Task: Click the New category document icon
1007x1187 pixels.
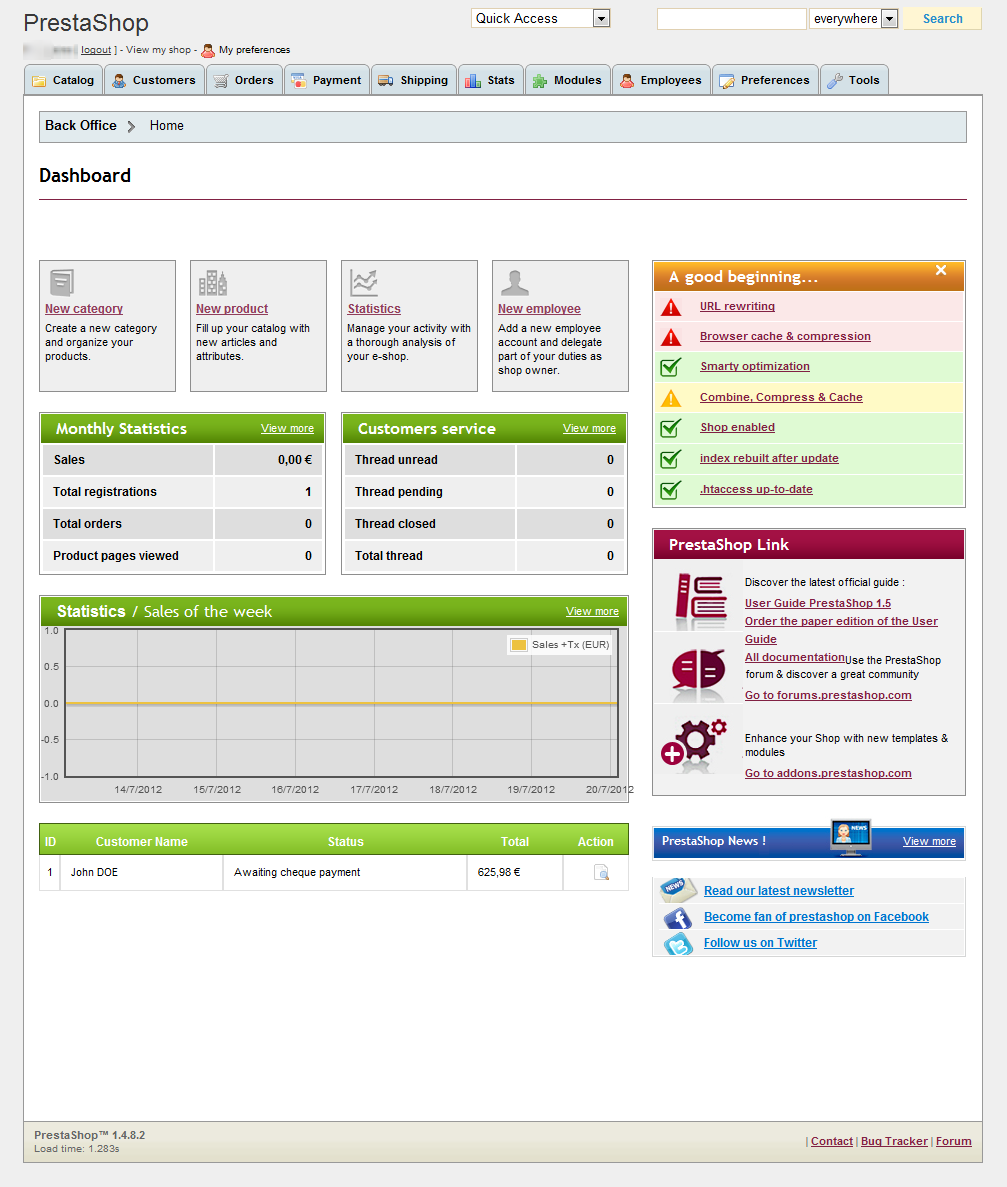Action: 61,282
